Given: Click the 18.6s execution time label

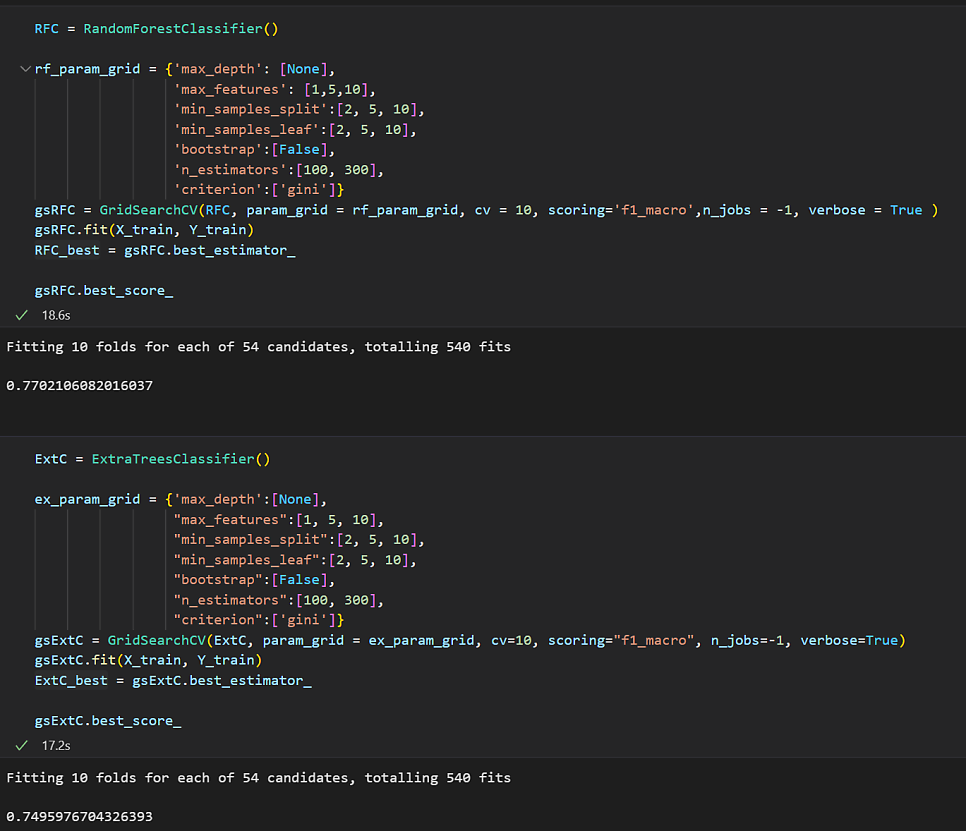Looking at the screenshot, I should pyautogui.click(x=56, y=315).
